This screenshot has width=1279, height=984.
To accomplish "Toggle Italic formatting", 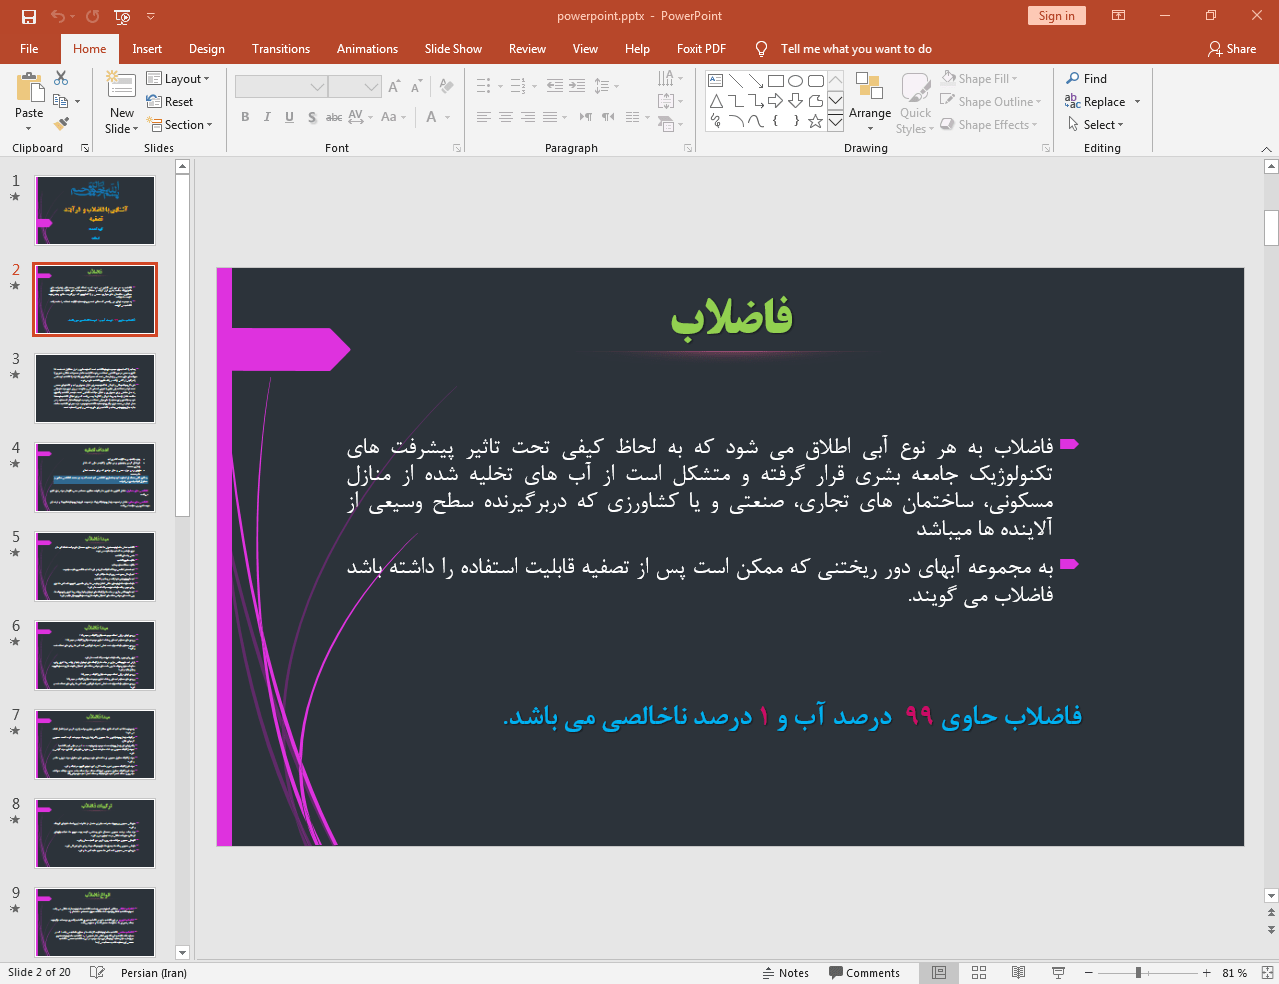I will pos(267,117).
